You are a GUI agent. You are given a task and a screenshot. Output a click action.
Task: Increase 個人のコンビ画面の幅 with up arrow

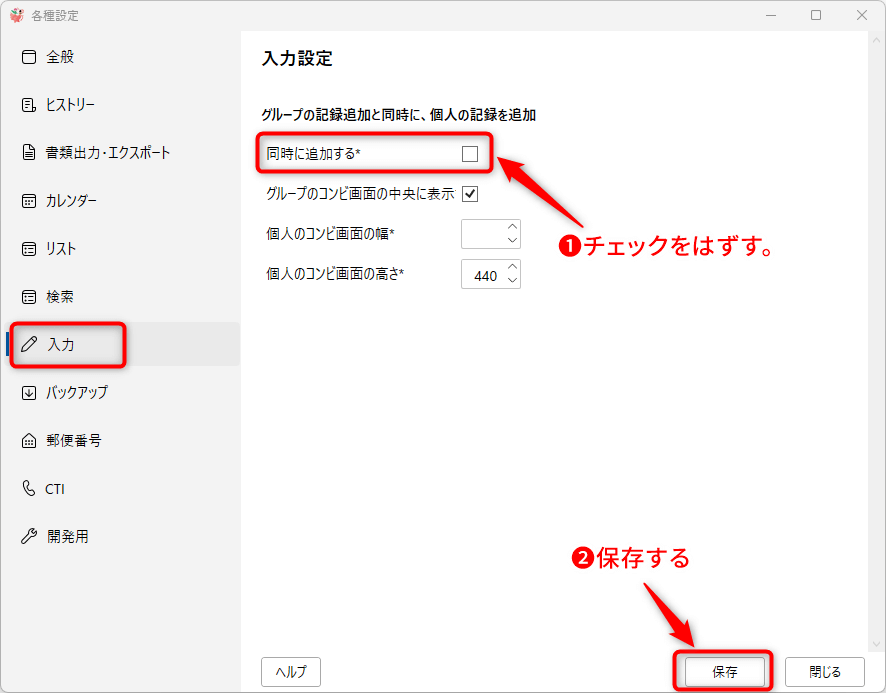point(513,227)
